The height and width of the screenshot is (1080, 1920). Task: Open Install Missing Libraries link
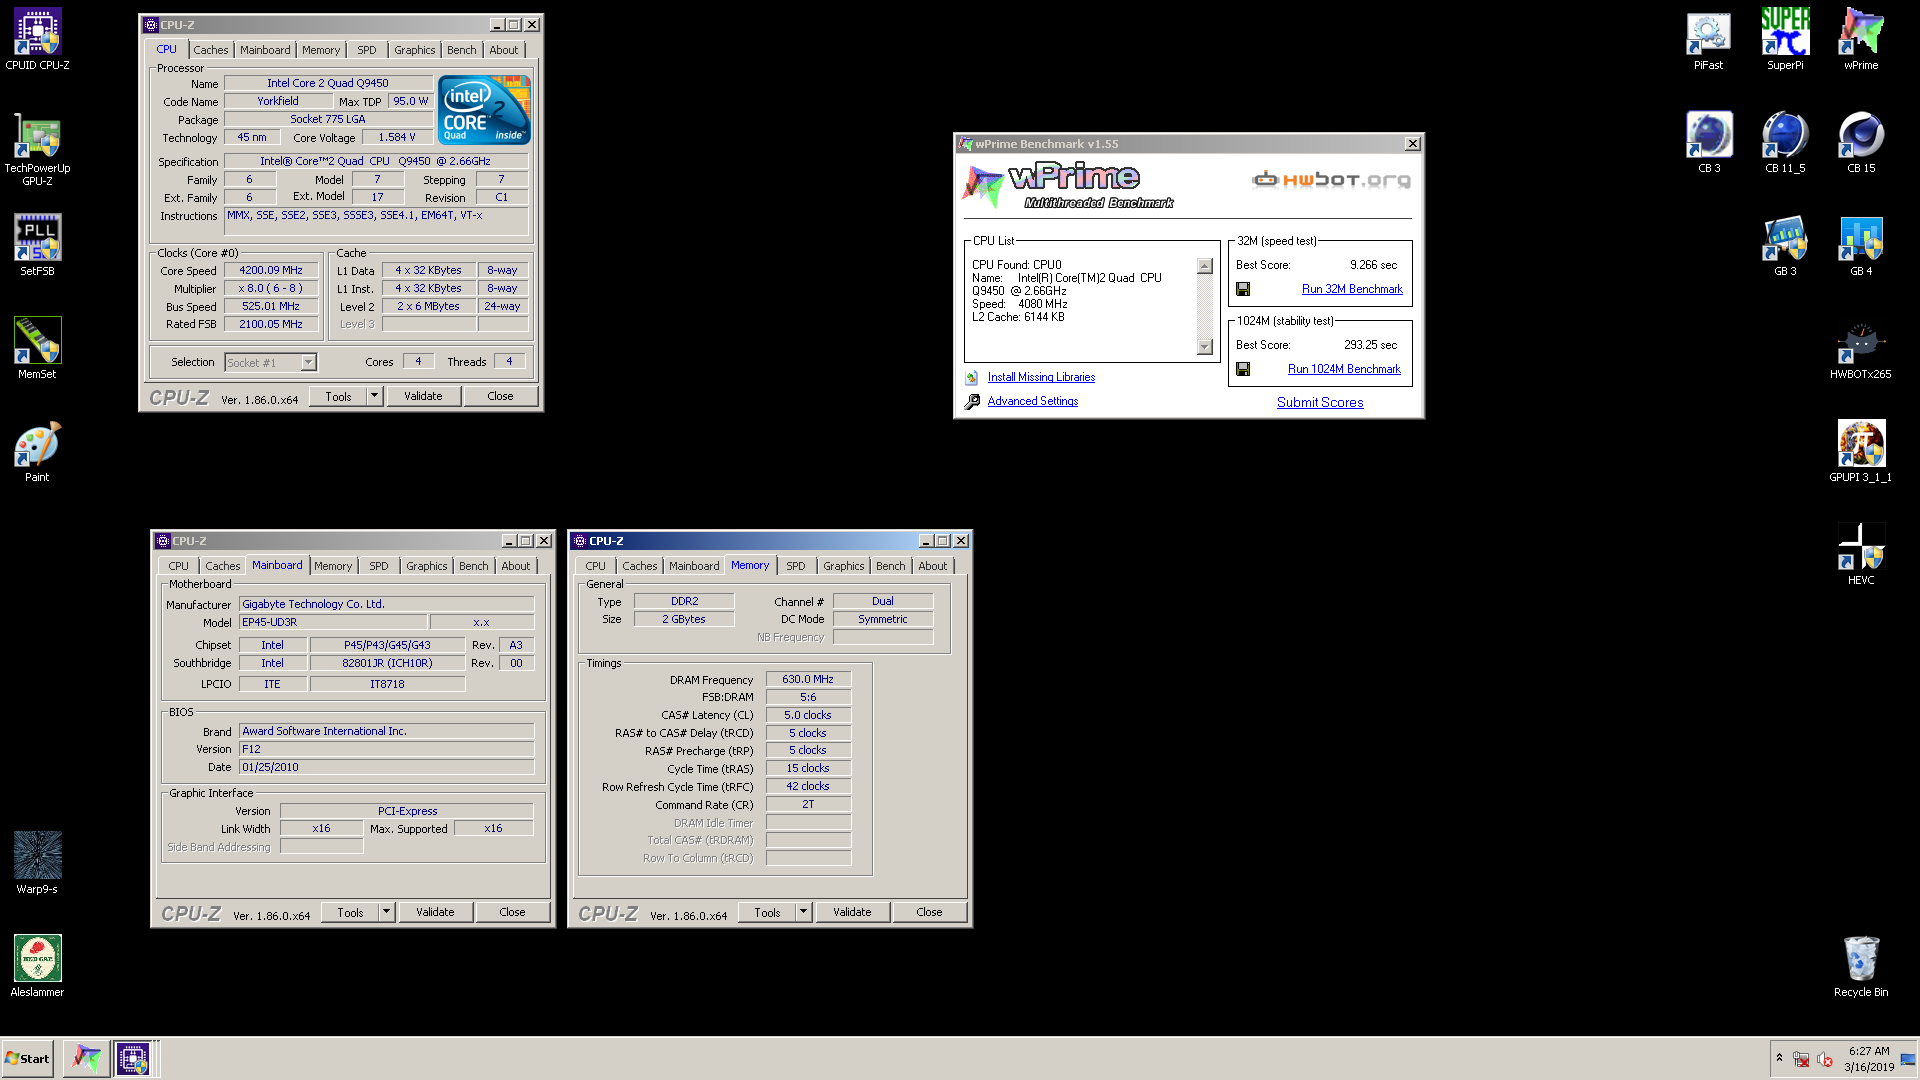click(1041, 377)
